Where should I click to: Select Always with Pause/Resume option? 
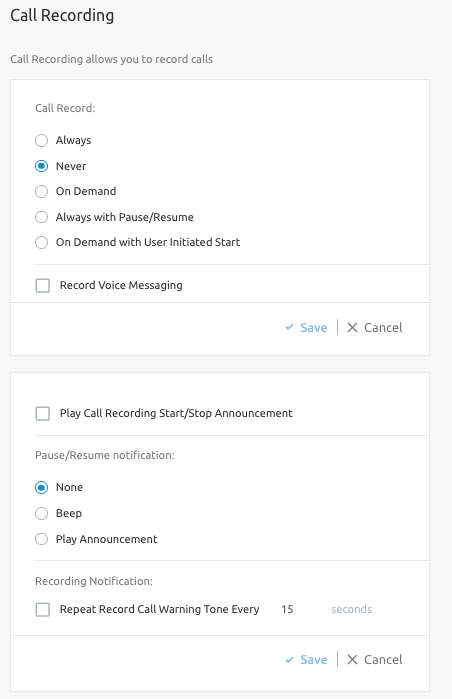41,217
